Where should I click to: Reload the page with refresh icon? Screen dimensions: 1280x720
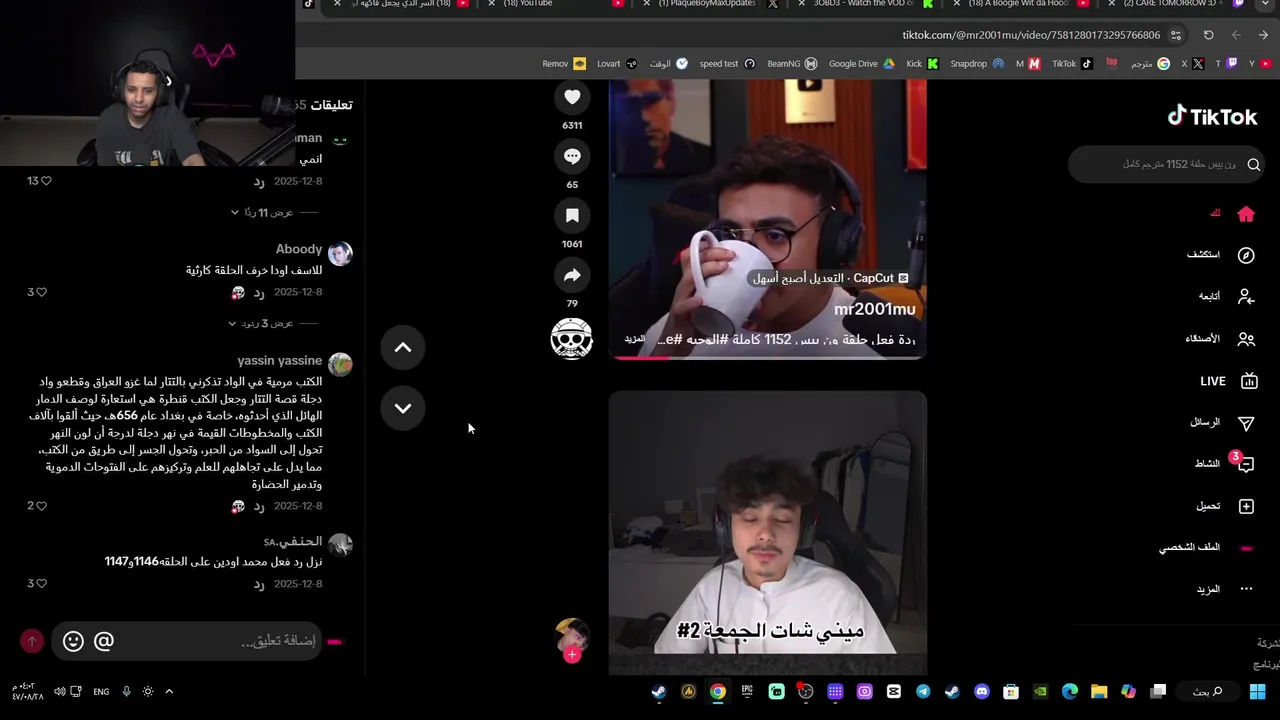pyautogui.click(x=1208, y=35)
